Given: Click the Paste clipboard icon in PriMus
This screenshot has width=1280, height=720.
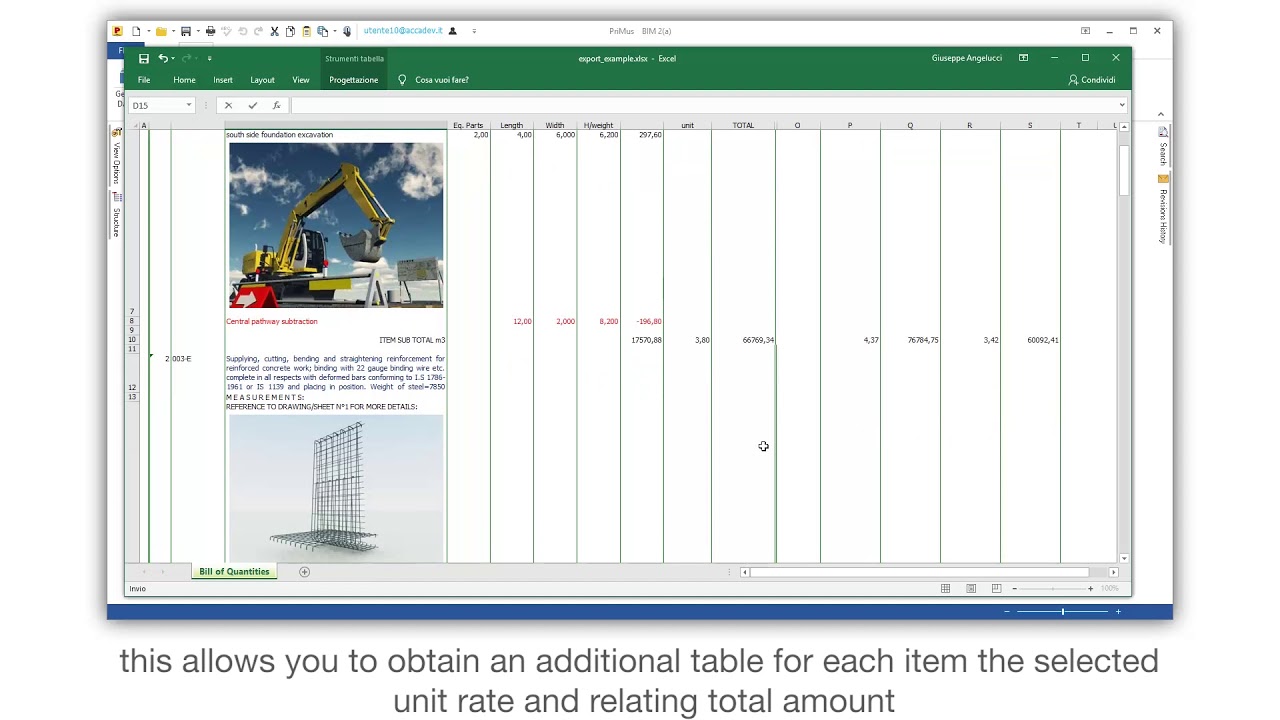Looking at the screenshot, I should click(x=306, y=31).
